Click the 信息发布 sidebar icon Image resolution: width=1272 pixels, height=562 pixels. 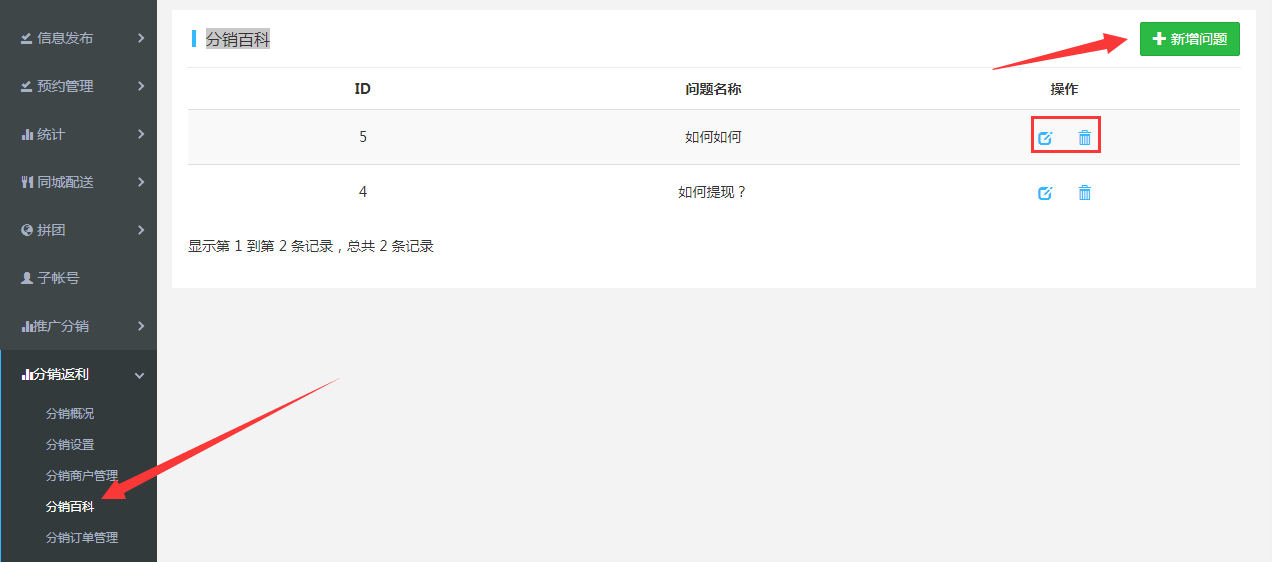coord(27,38)
